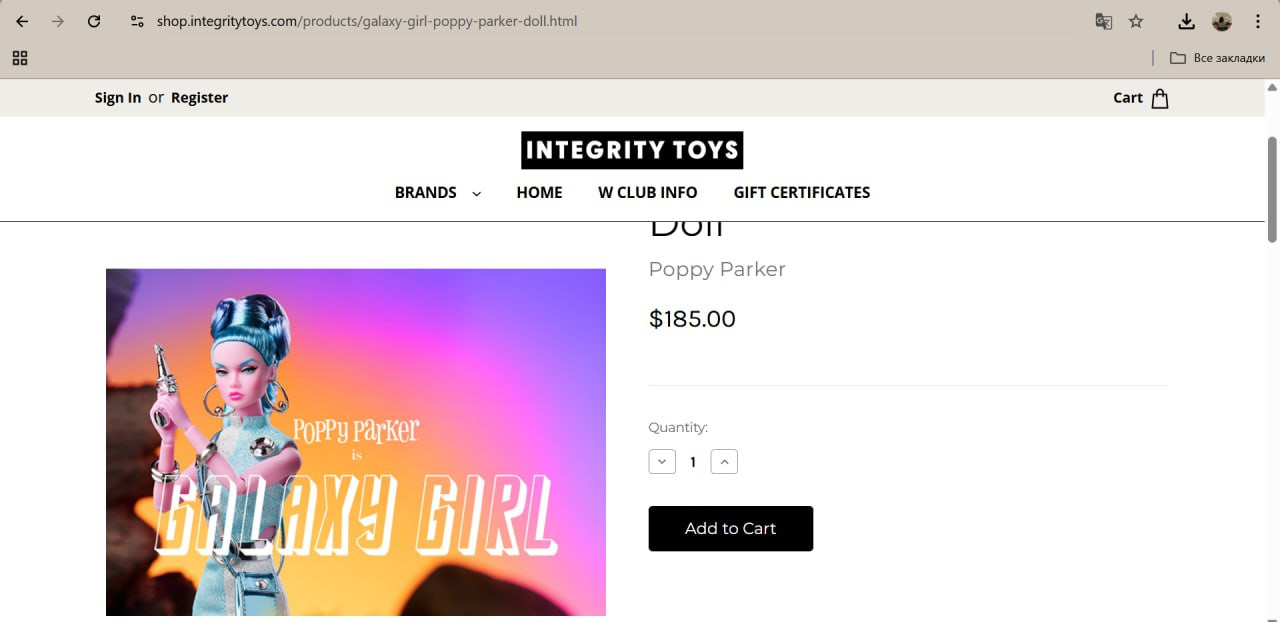Open the Chrome three-dot menu
1280x622 pixels.
pos(1257,21)
